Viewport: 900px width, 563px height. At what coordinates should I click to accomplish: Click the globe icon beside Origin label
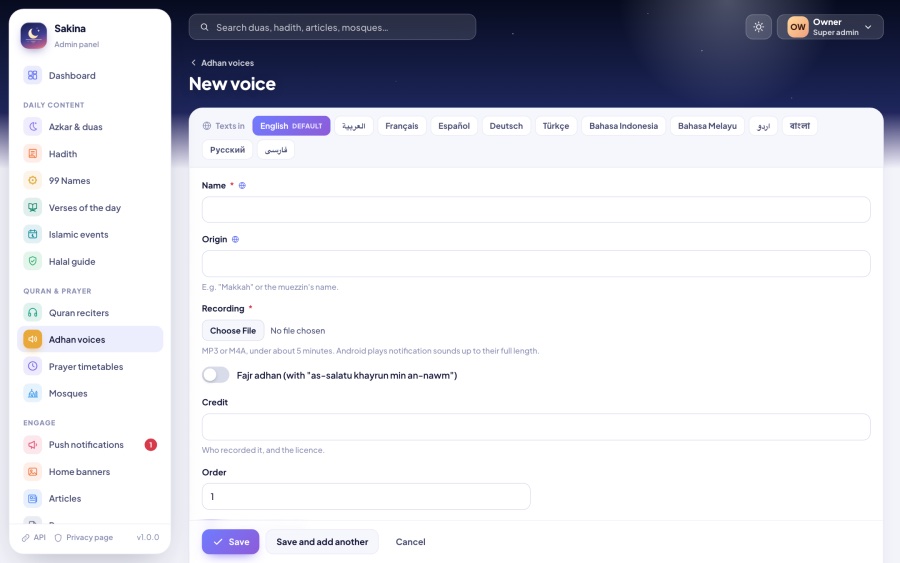point(235,239)
